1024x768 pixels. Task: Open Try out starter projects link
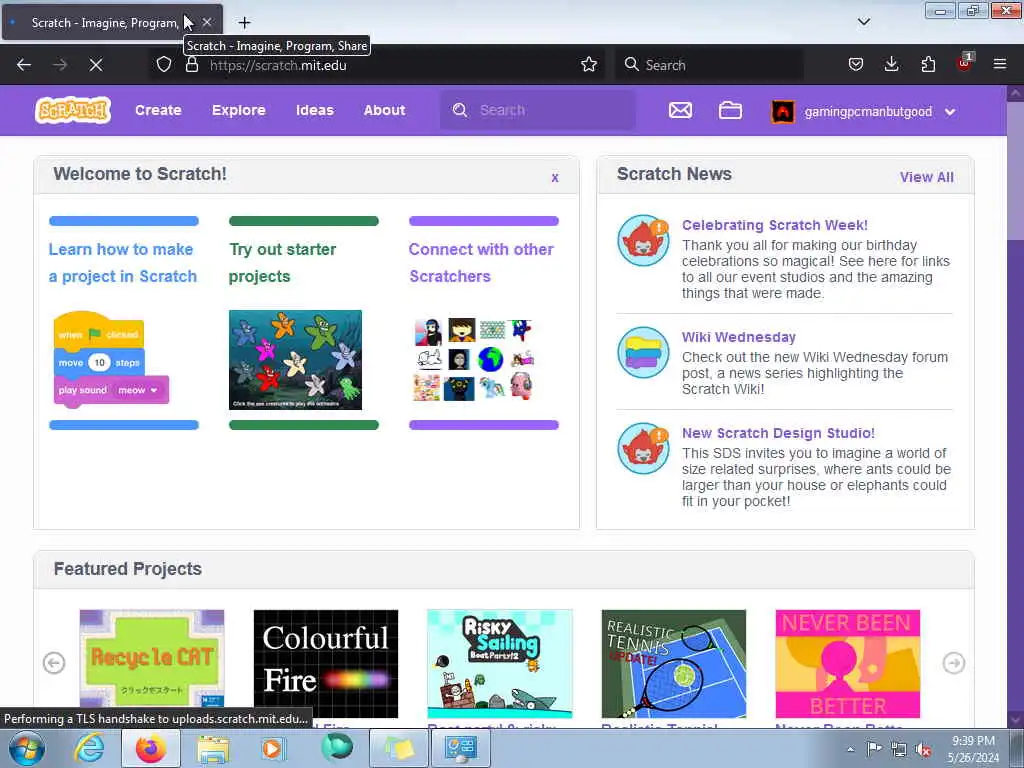point(282,263)
